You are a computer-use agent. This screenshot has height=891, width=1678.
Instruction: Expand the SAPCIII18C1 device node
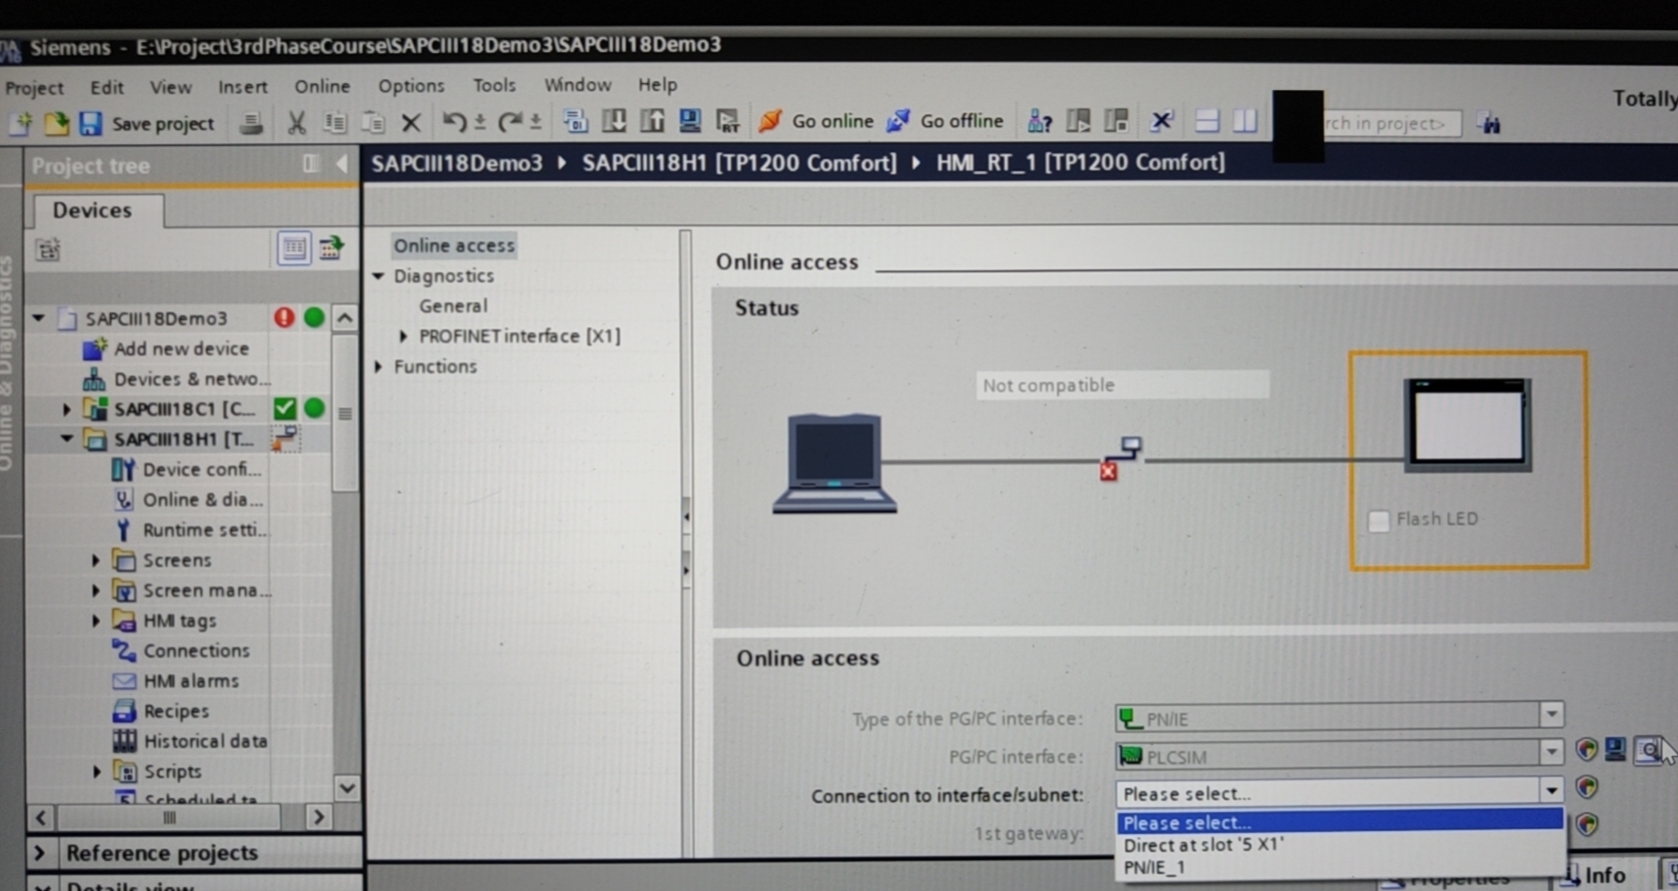66,409
